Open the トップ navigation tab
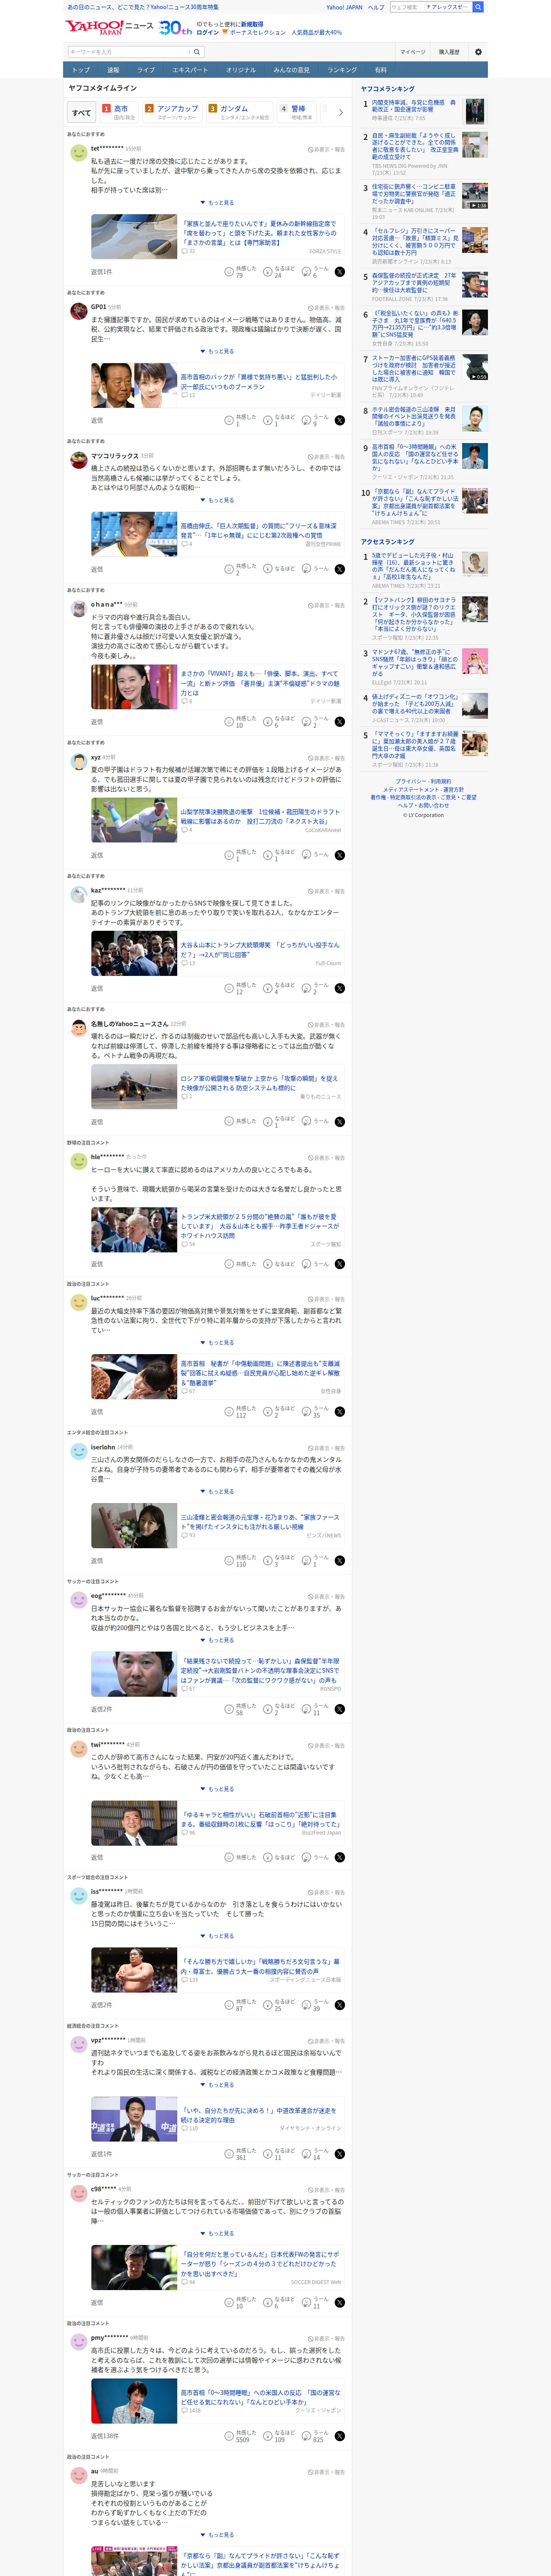The height and width of the screenshot is (2576, 551). click(81, 70)
